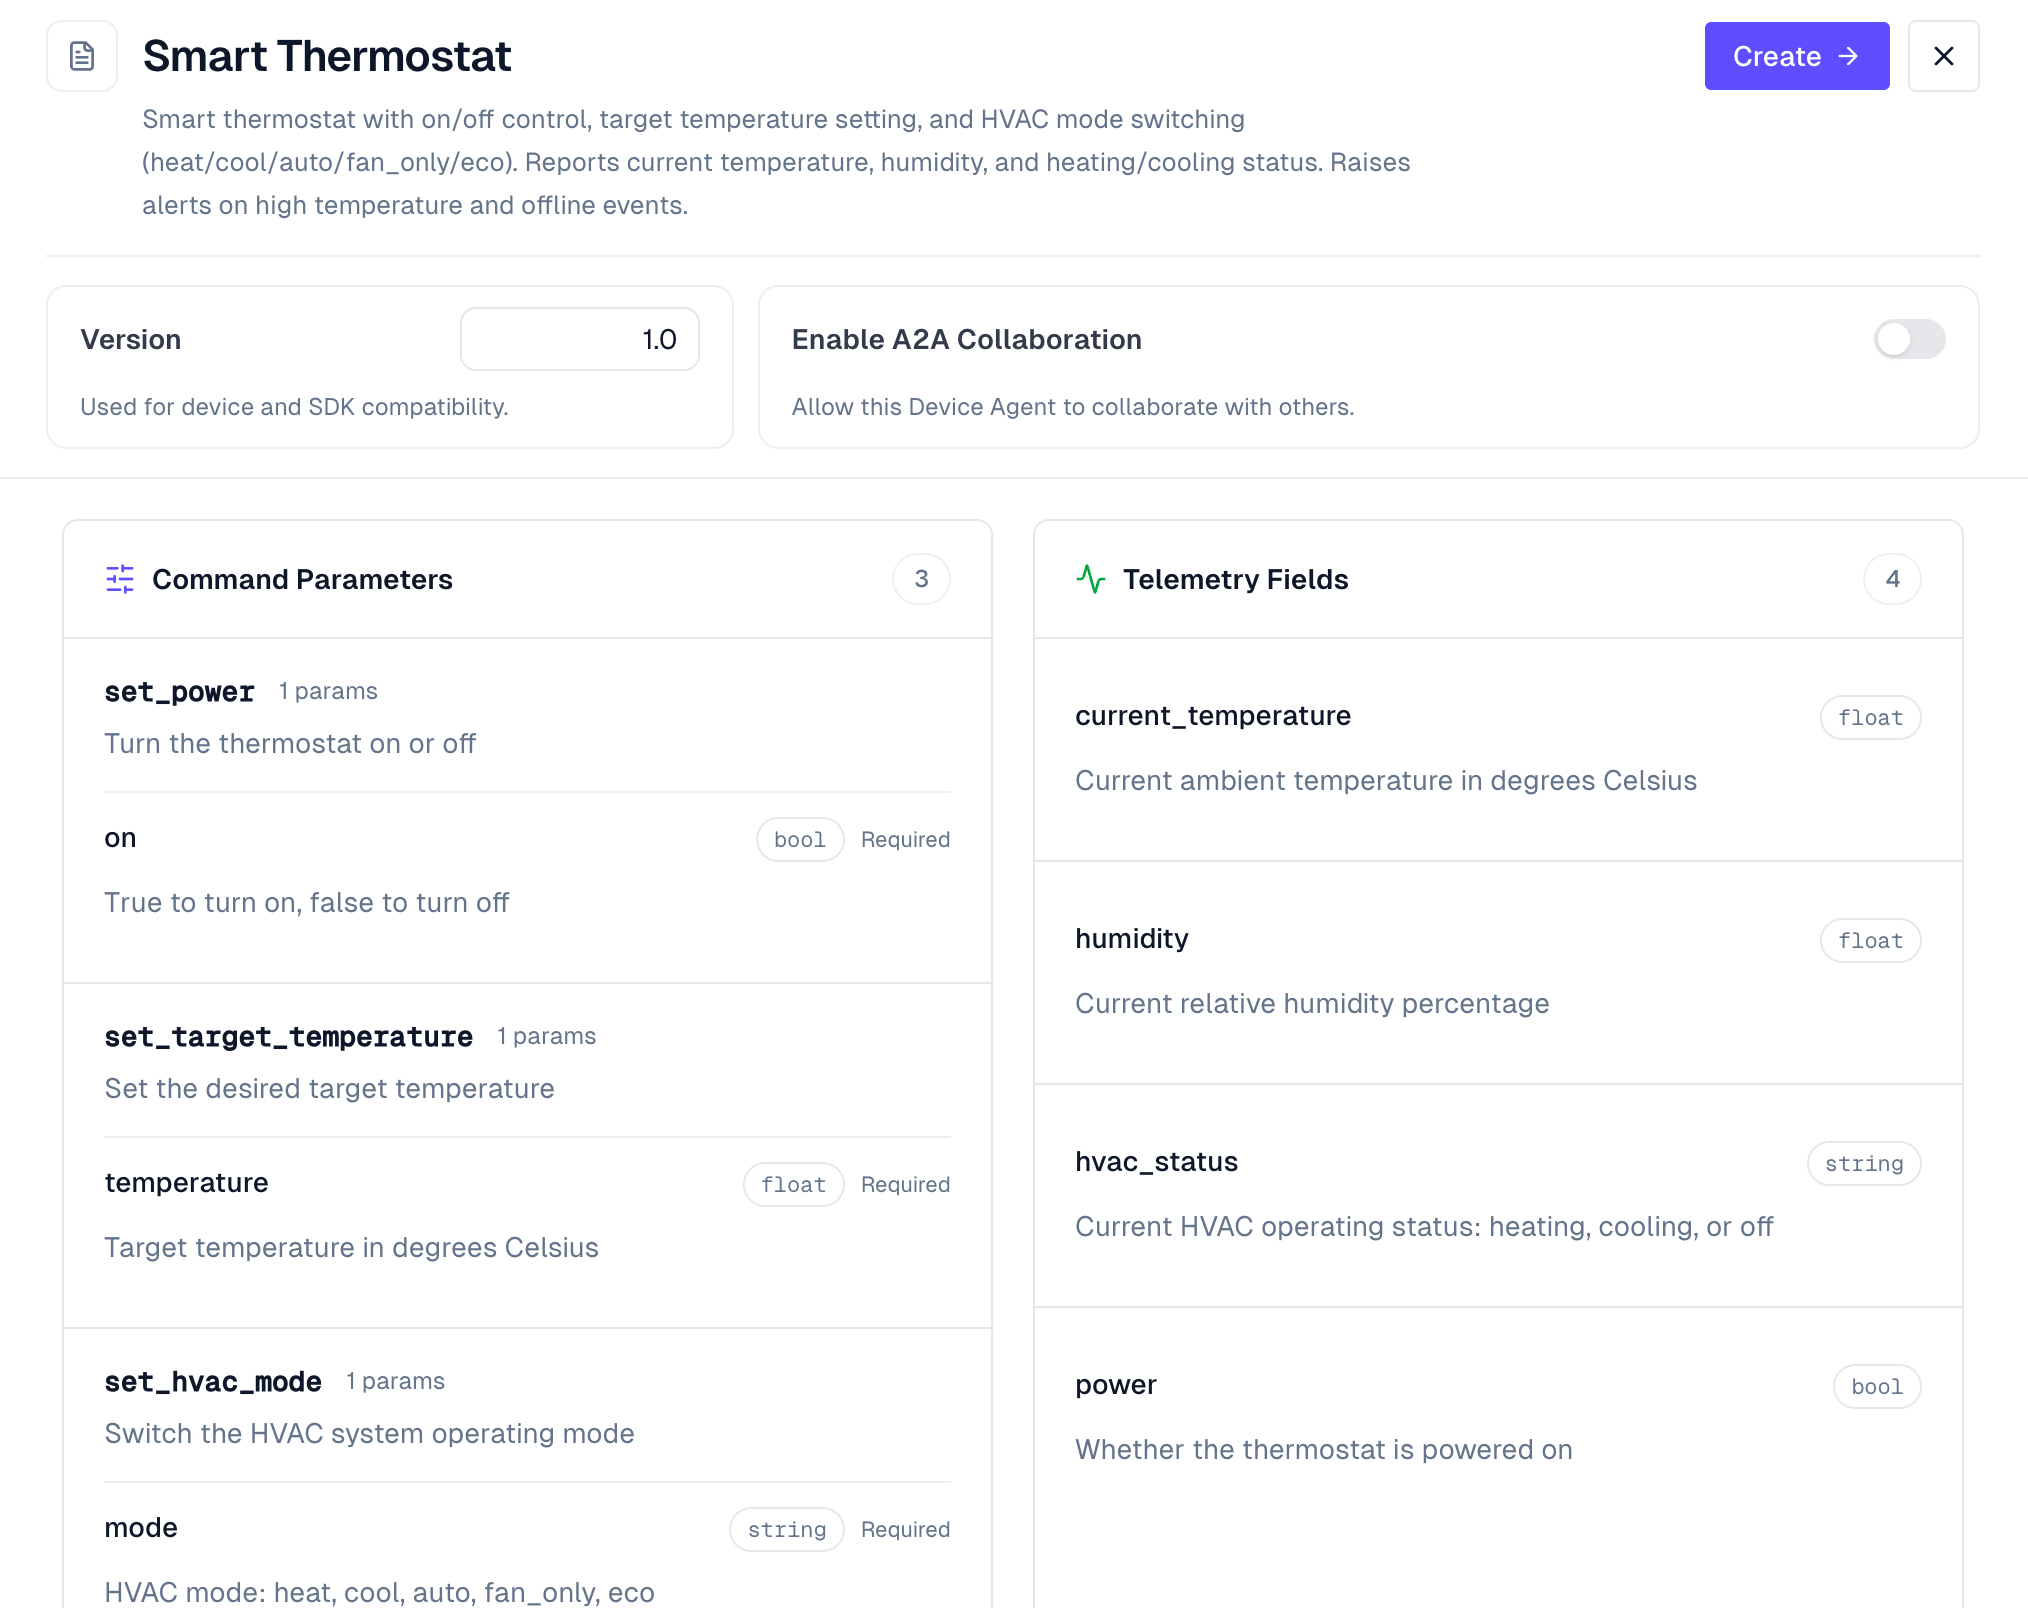Click 'Switch the HVAC system operating mode' text

[x=370, y=1433]
